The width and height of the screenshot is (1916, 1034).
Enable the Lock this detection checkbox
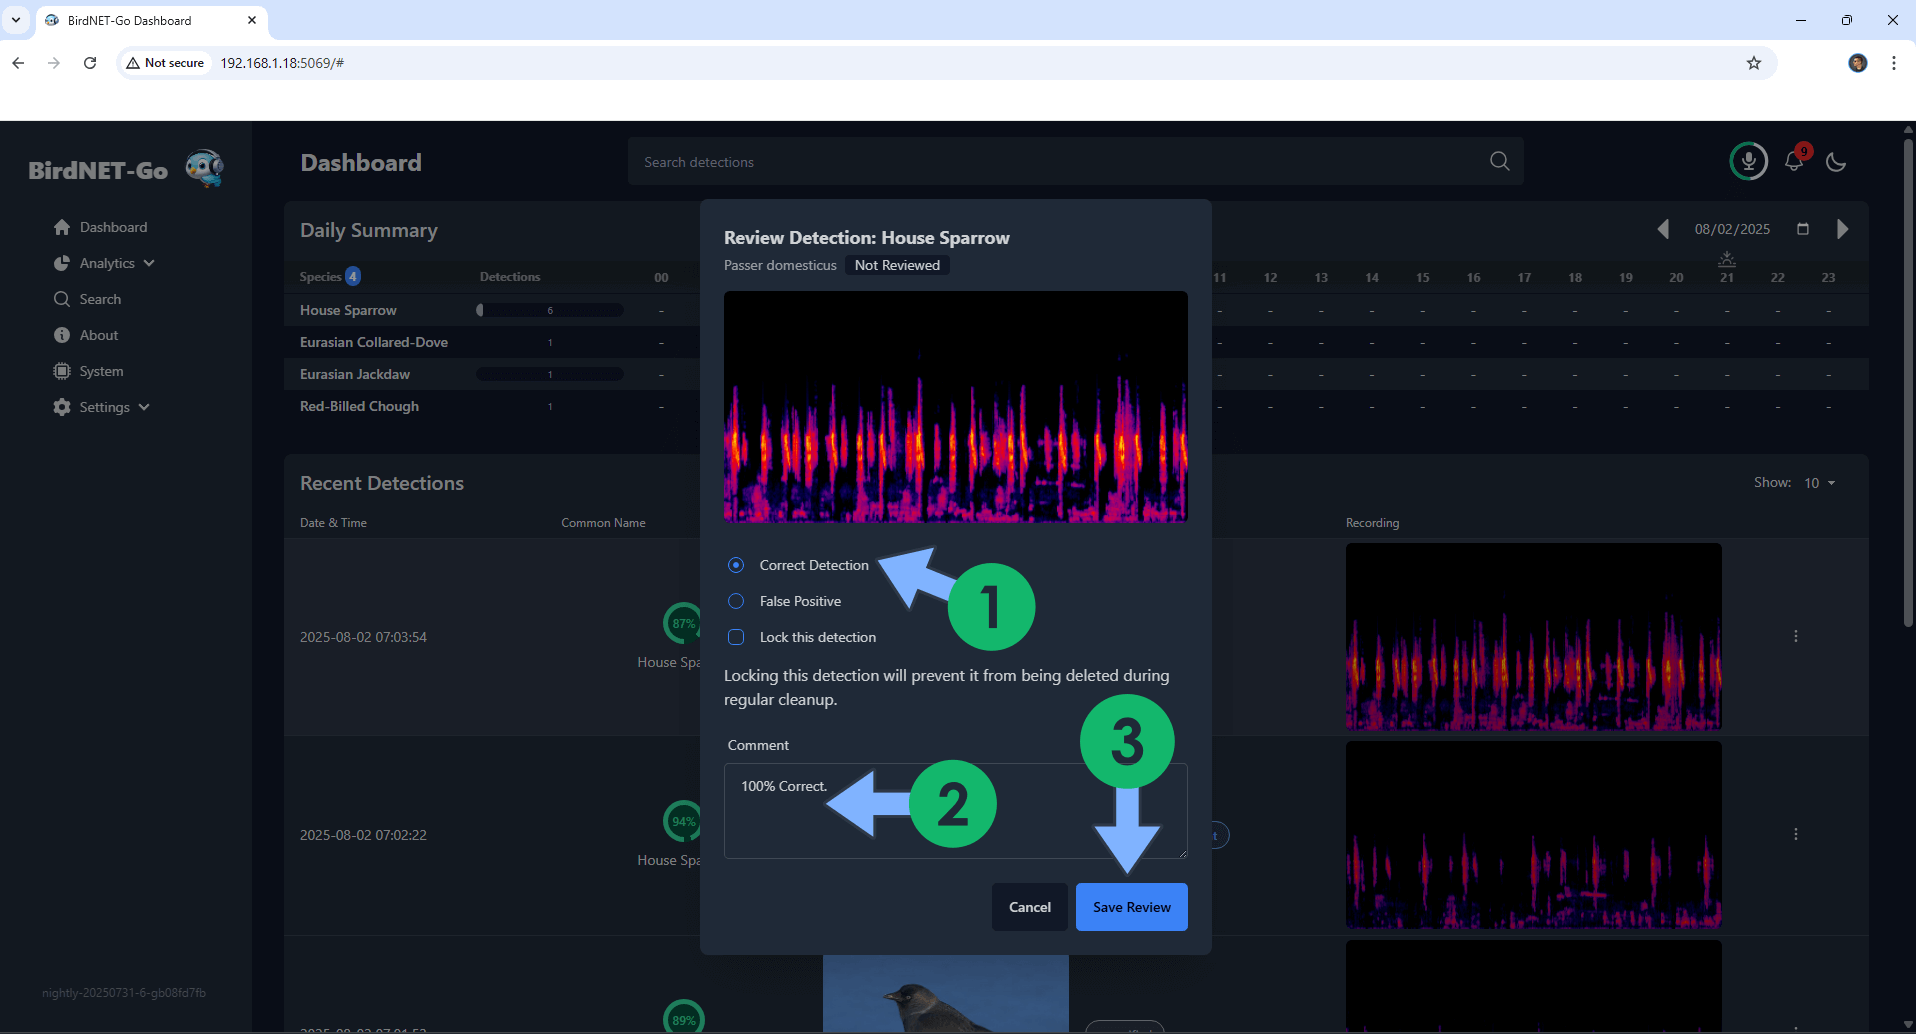[x=736, y=637]
